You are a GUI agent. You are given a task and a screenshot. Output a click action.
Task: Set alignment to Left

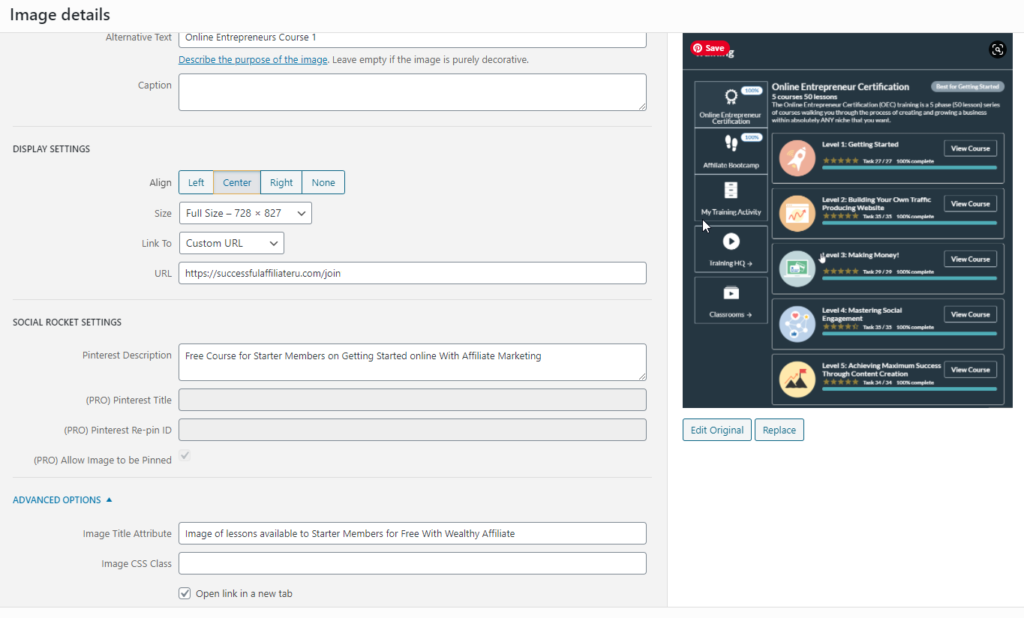[x=196, y=182]
